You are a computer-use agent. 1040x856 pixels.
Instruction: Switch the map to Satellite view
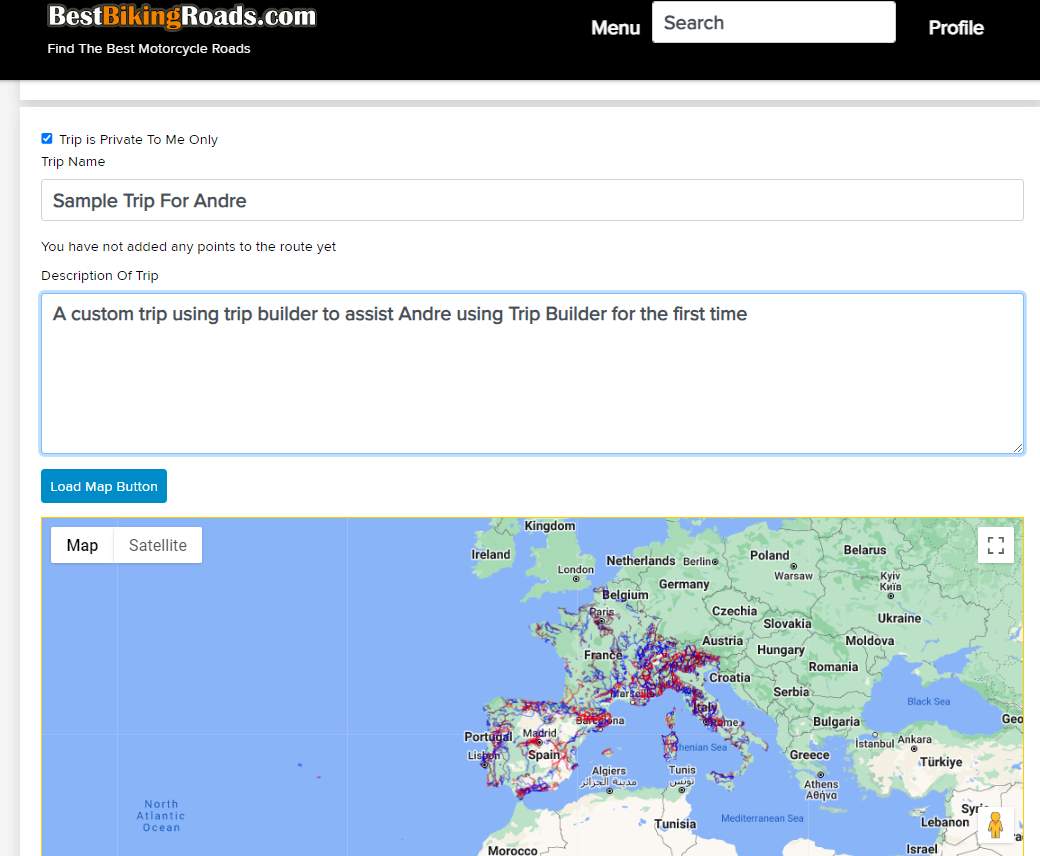[x=157, y=545]
